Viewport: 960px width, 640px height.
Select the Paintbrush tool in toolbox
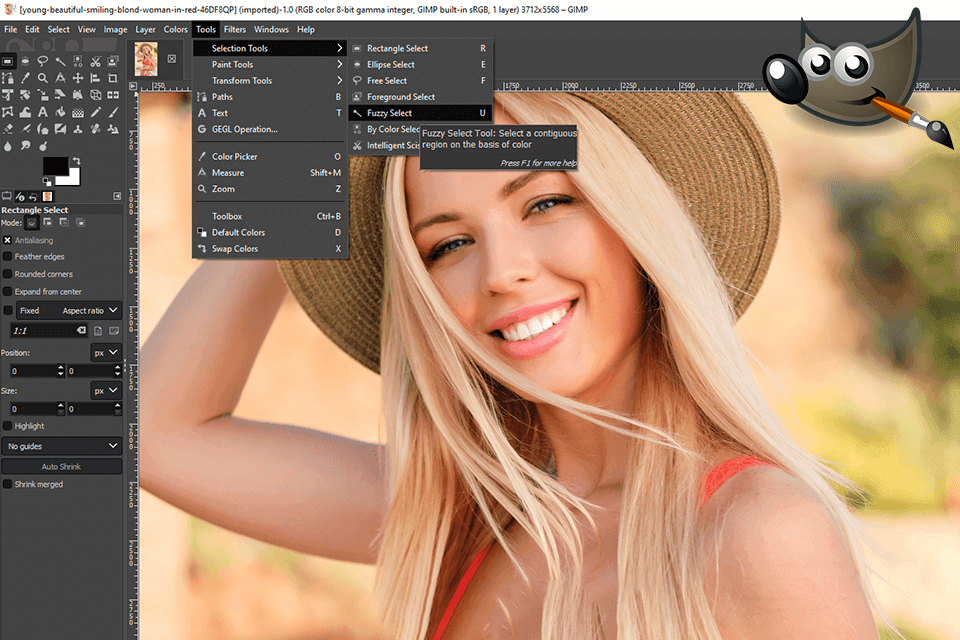click(113, 112)
